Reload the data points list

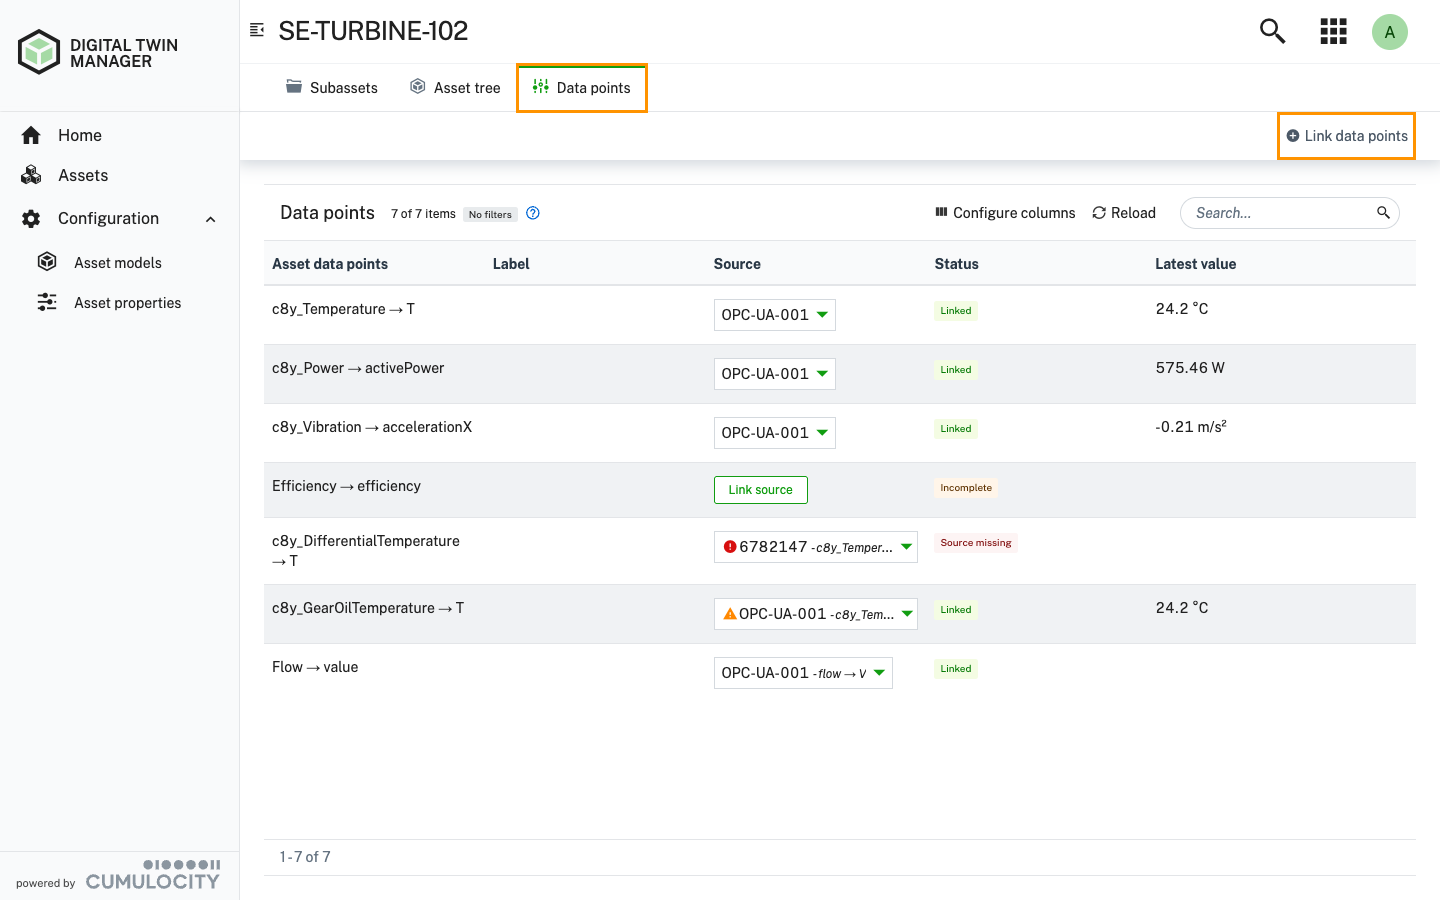point(1123,212)
